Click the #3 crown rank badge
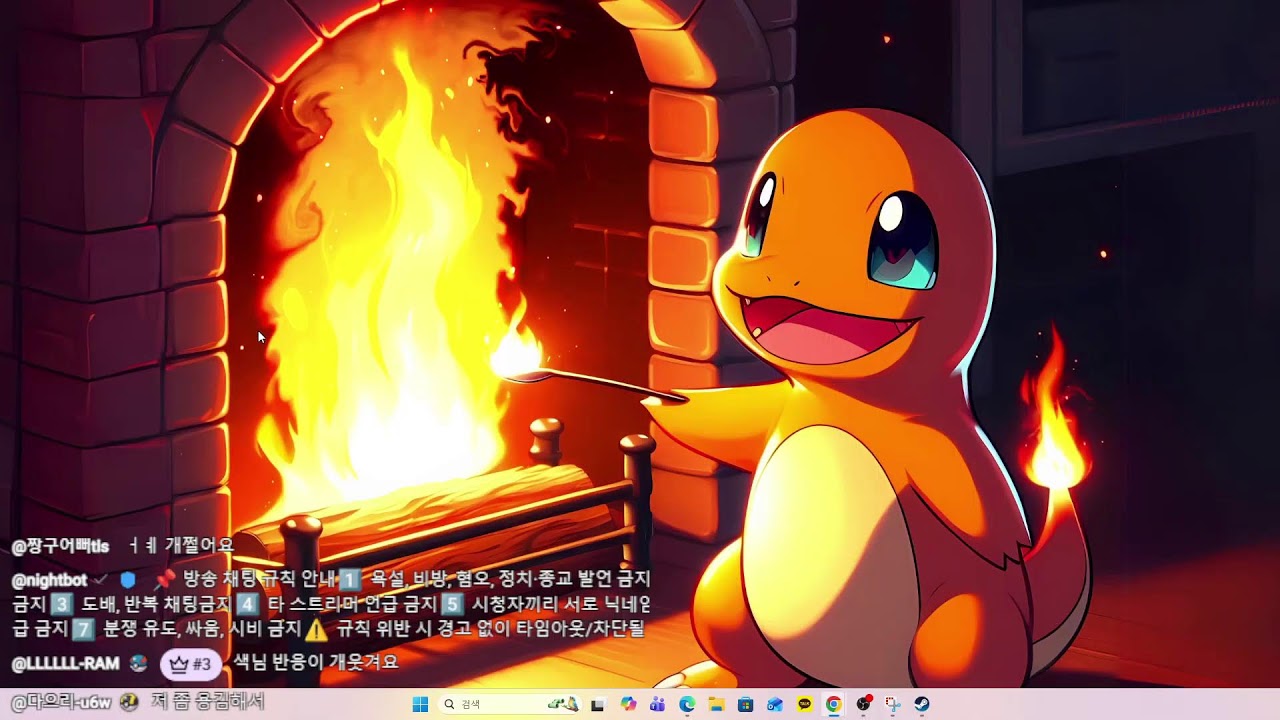This screenshot has height=720, width=1280. (190, 663)
